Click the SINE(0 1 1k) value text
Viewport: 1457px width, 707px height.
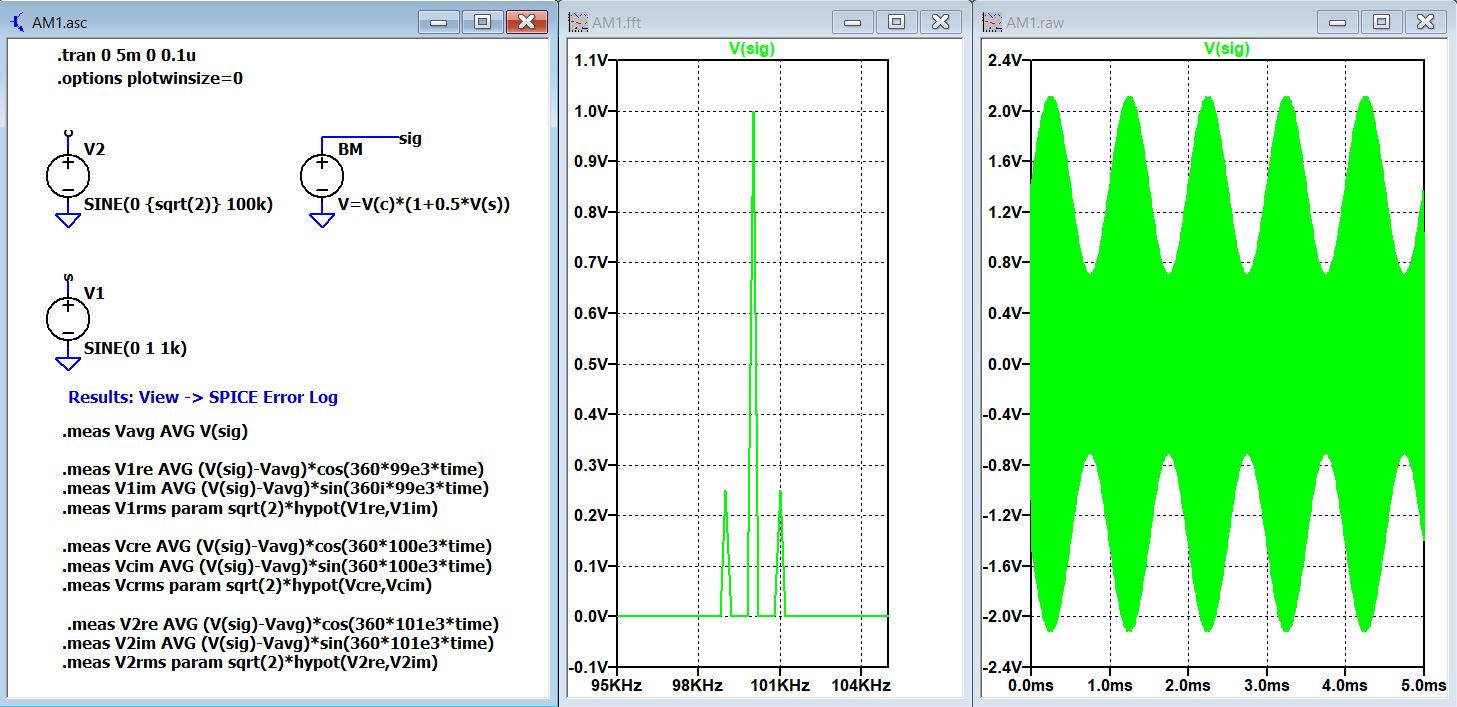pos(135,349)
